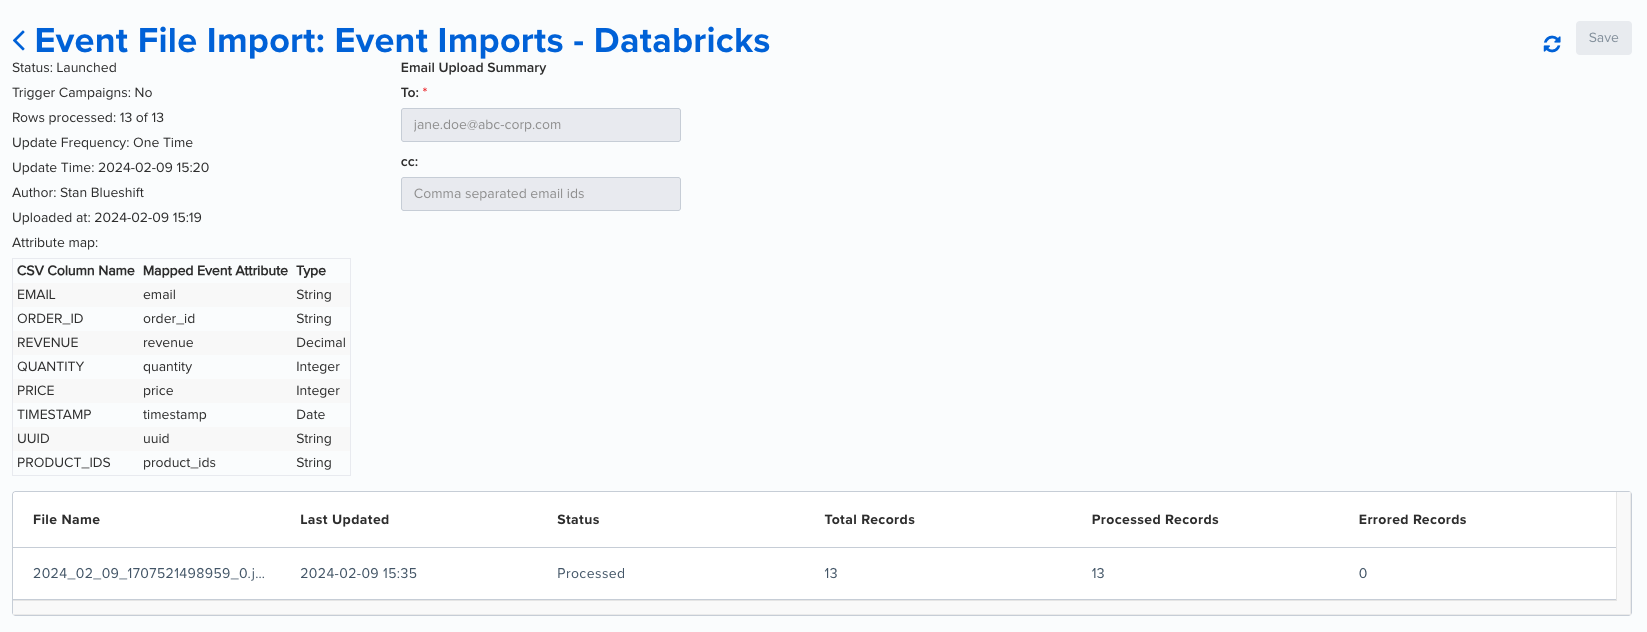Click the Save button
Viewport: 1647px width, 632px height.
(1603, 38)
